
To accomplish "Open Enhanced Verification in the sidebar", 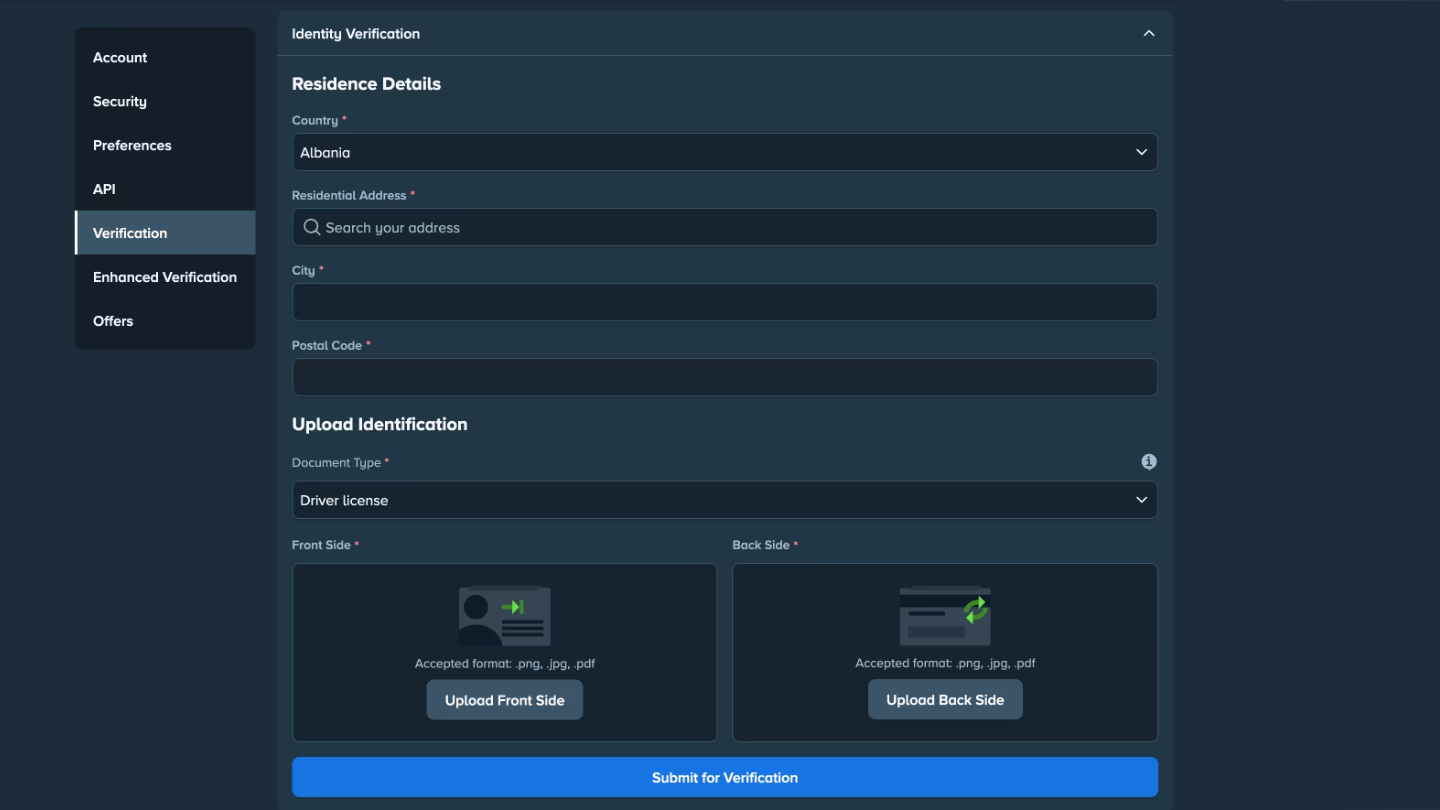I will pos(165,277).
